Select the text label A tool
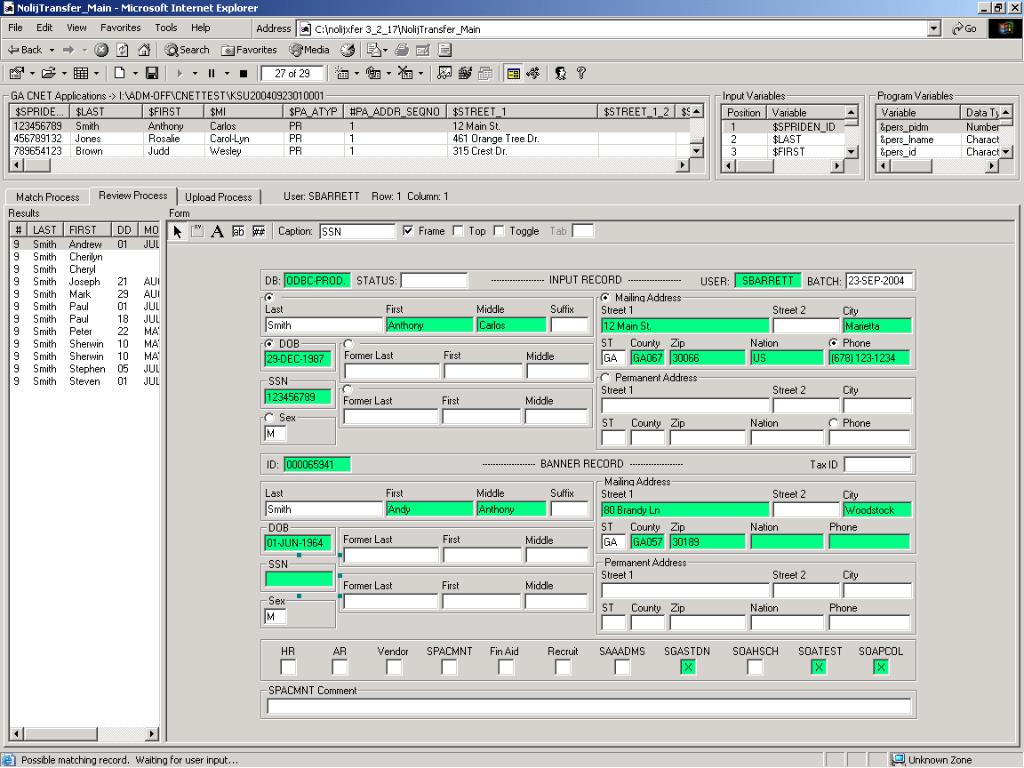1024x768 pixels. pyautogui.click(x=217, y=231)
